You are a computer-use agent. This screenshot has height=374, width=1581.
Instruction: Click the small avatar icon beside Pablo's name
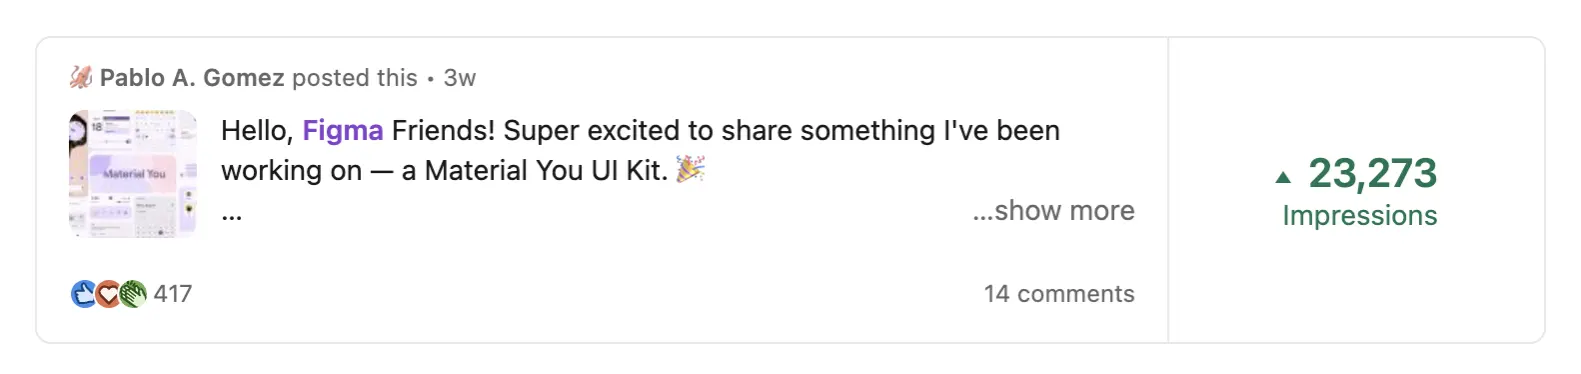(81, 78)
